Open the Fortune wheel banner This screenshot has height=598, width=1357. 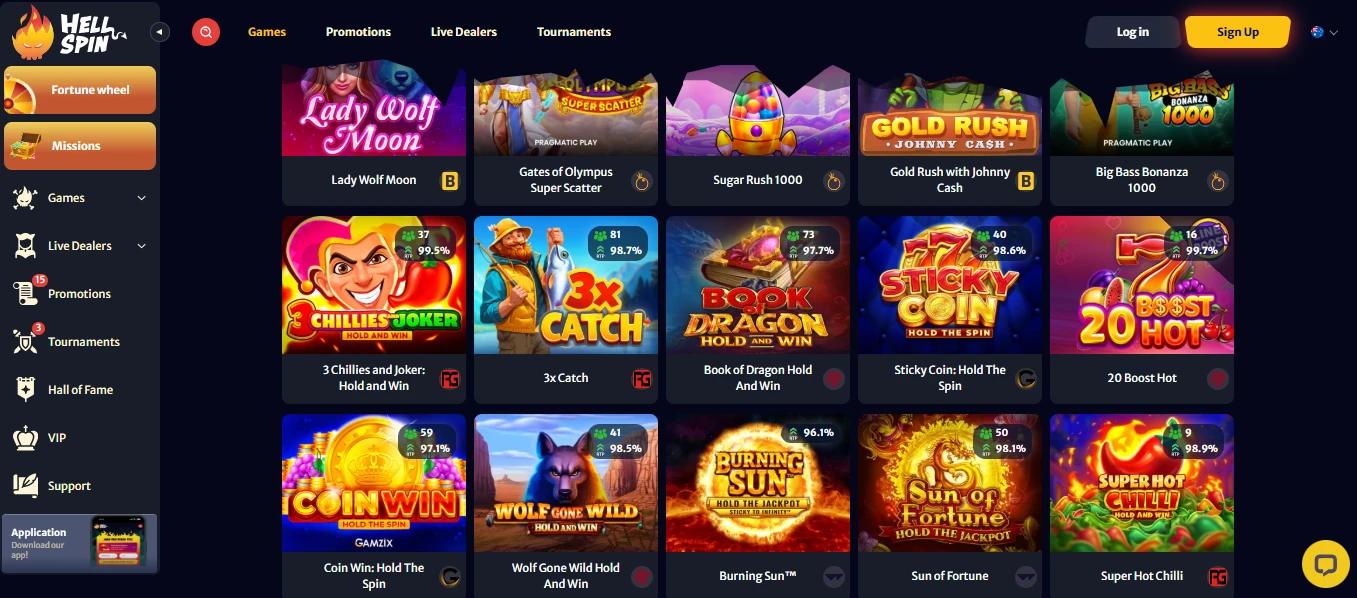(80, 90)
